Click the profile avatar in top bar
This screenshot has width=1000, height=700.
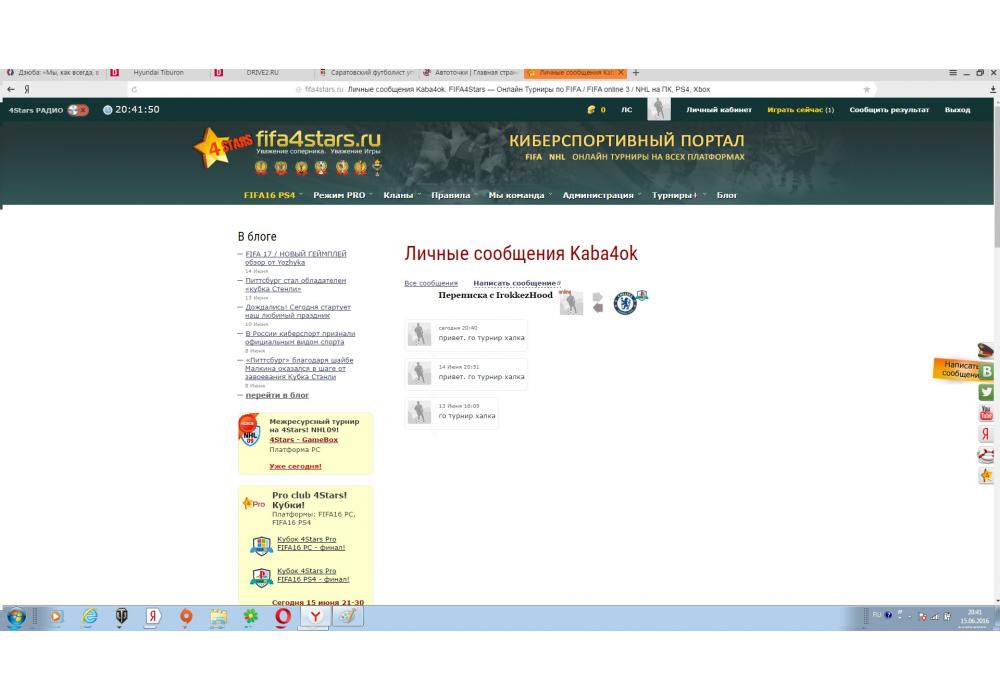[658, 109]
